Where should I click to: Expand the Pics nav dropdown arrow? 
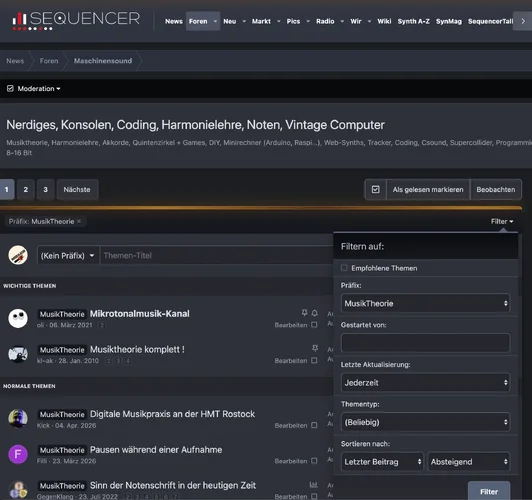click(x=308, y=21)
